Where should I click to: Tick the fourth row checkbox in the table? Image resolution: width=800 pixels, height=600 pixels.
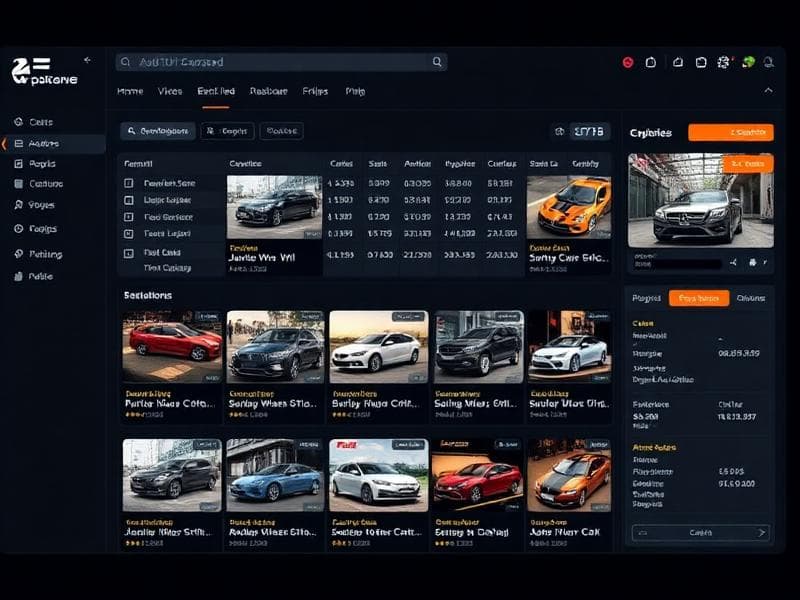click(x=129, y=234)
